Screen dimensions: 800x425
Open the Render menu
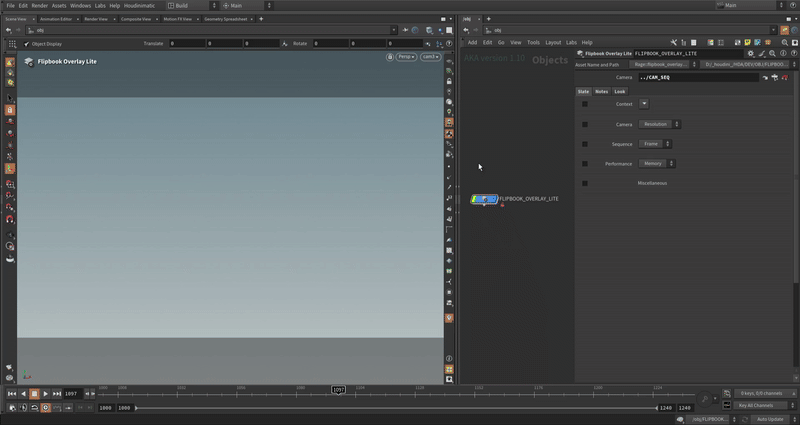coord(39,6)
